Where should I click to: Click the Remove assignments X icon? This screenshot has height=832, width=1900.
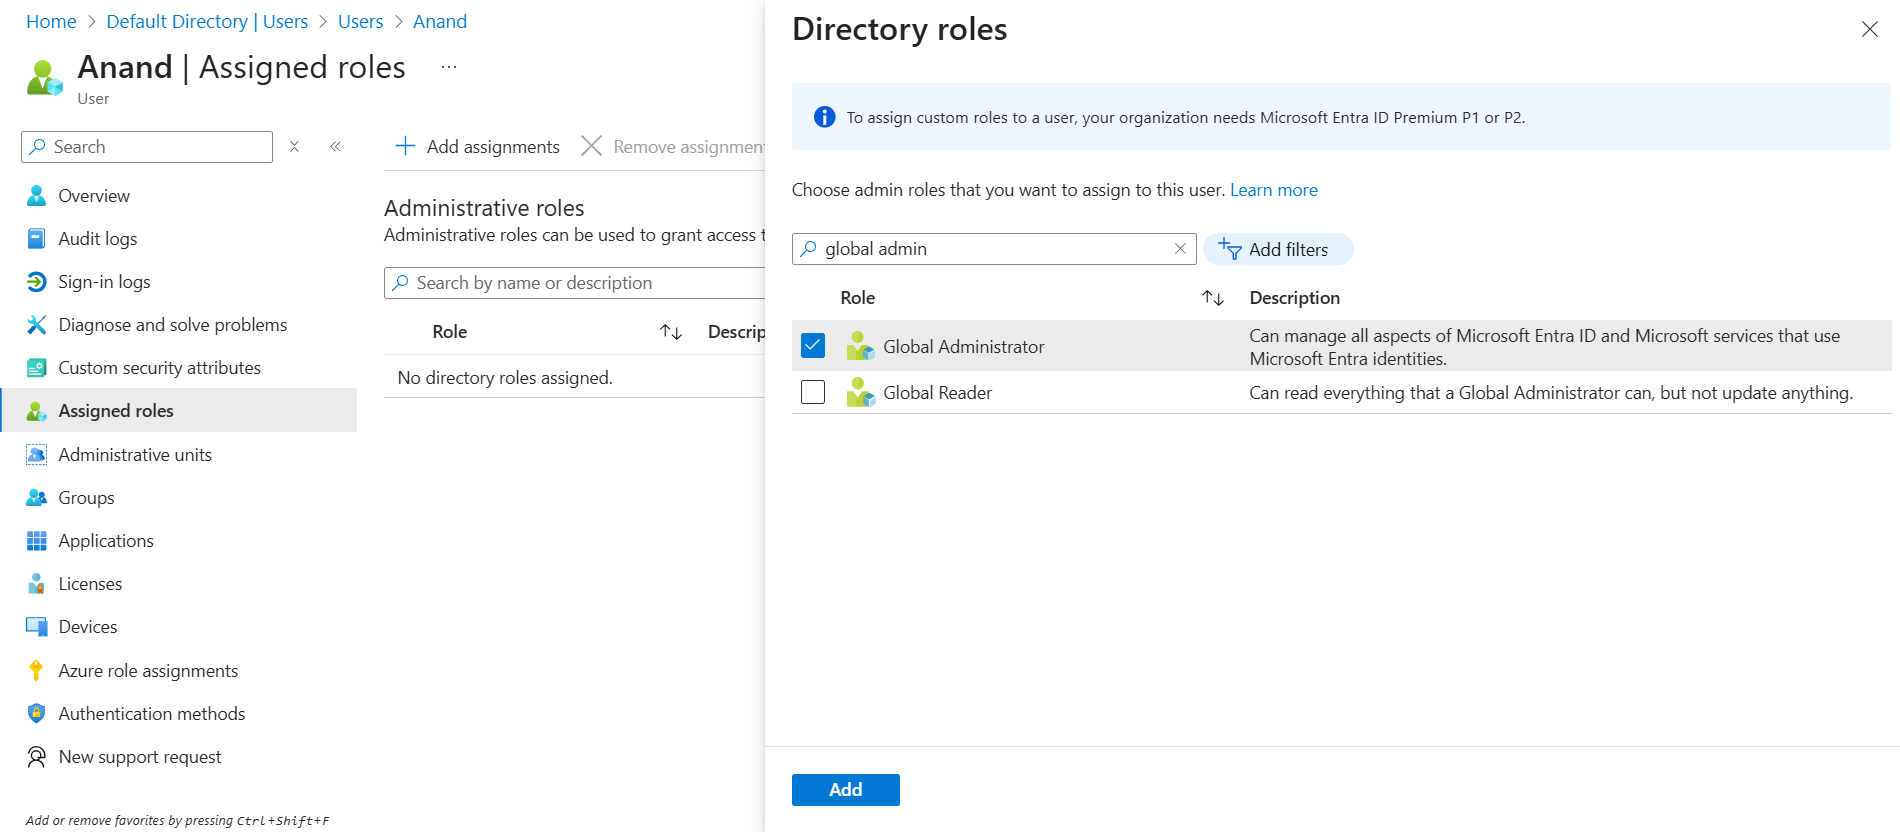(x=591, y=146)
